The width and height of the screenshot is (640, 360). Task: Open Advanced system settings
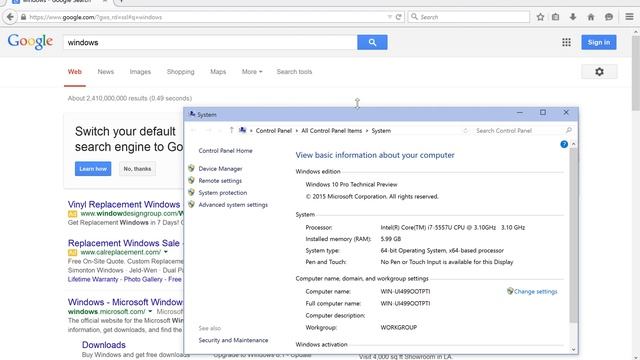click(233, 204)
